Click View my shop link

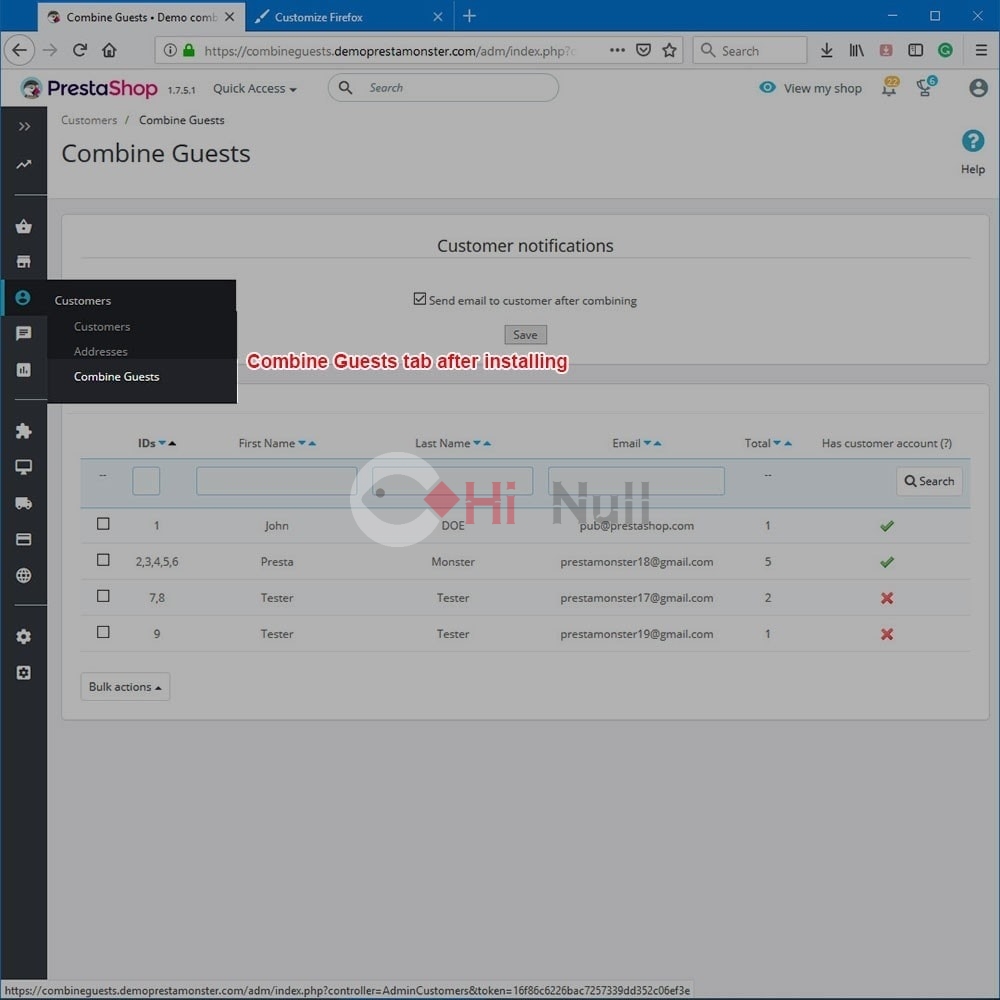(810, 88)
